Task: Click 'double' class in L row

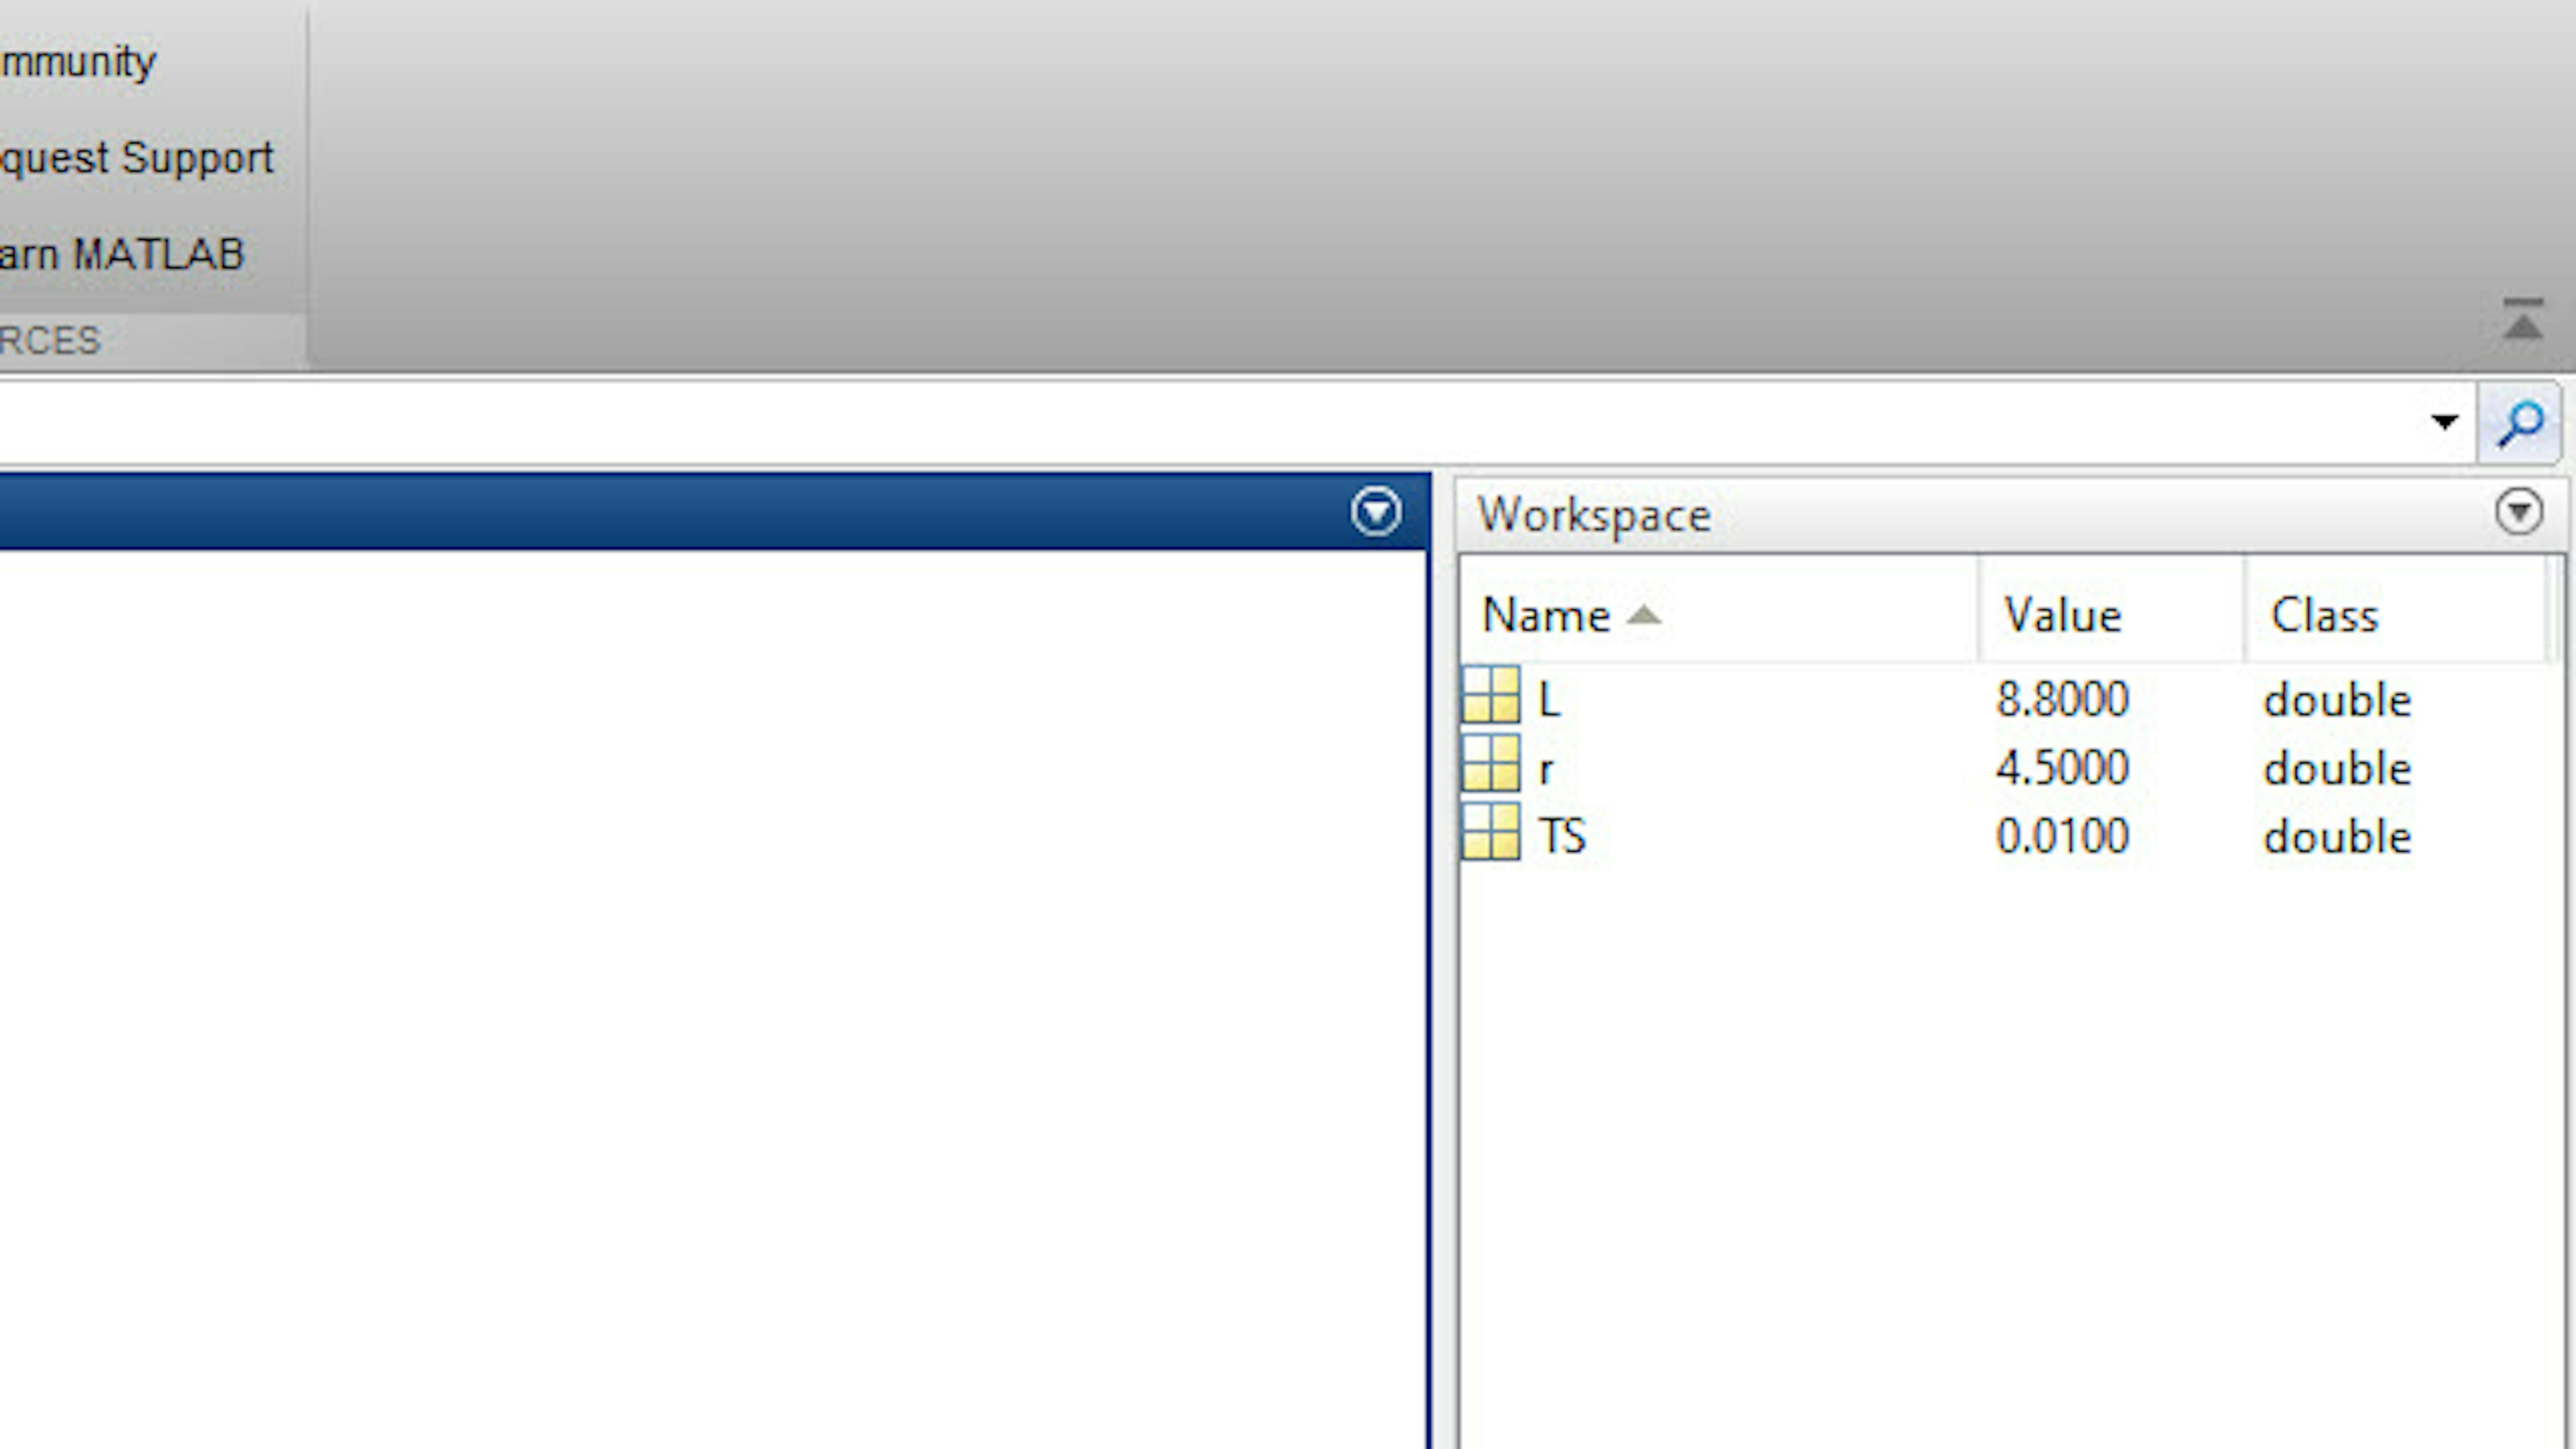Action: [2337, 699]
